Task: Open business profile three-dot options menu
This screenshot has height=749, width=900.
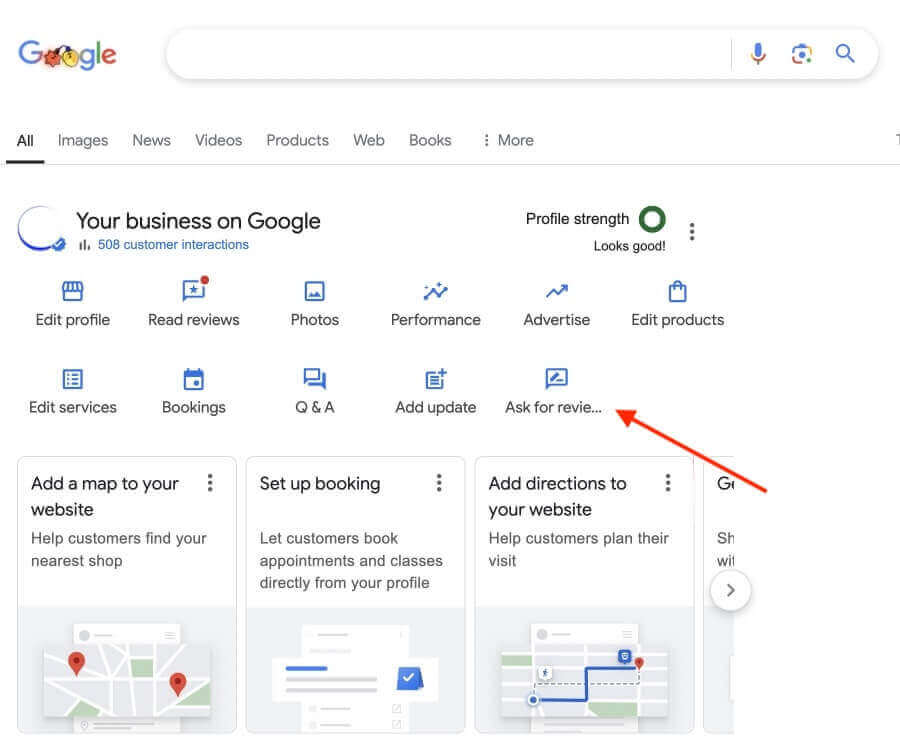Action: (x=692, y=231)
